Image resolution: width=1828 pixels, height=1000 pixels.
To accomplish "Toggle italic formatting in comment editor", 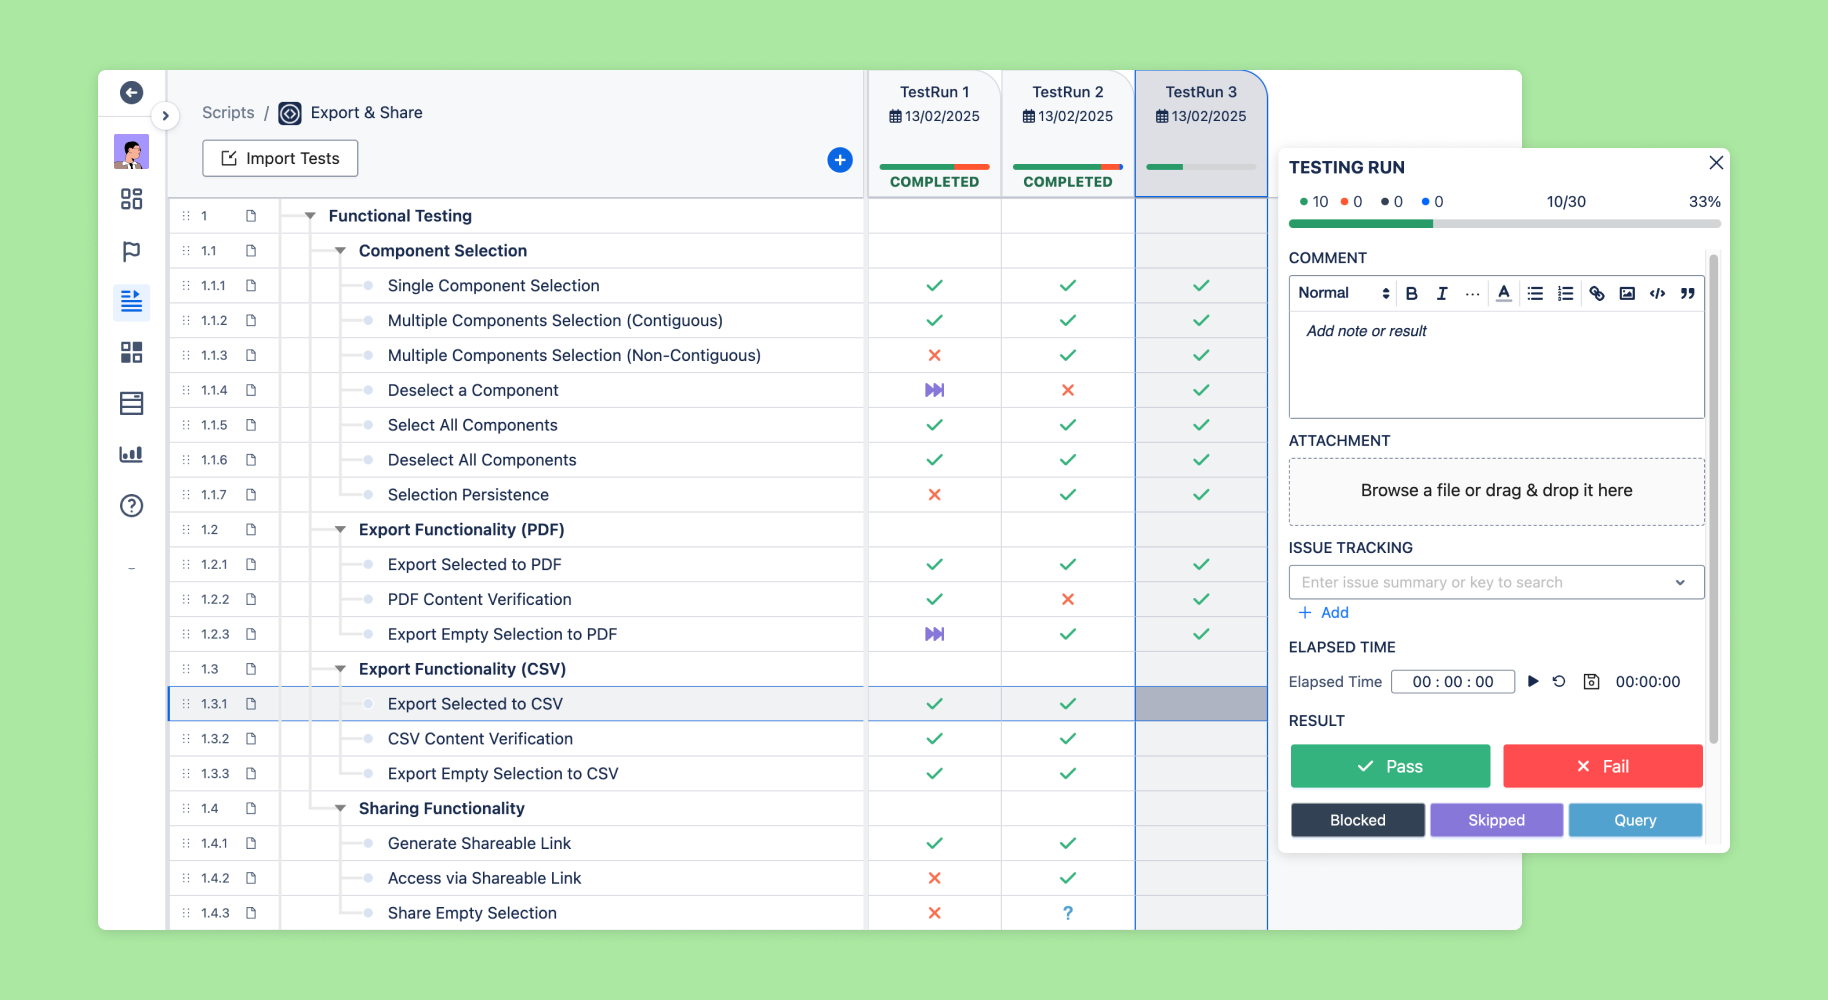I will tap(1442, 293).
